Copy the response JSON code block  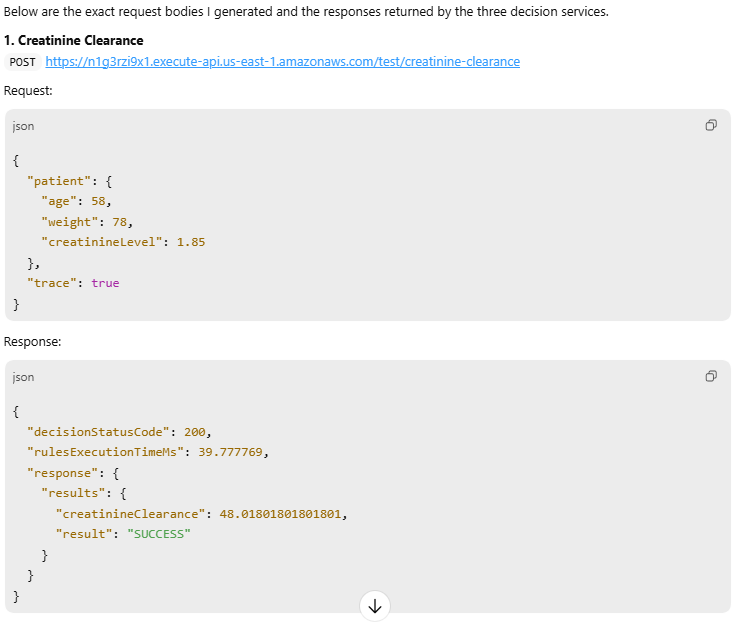pyautogui.click(x=711, y=376)
